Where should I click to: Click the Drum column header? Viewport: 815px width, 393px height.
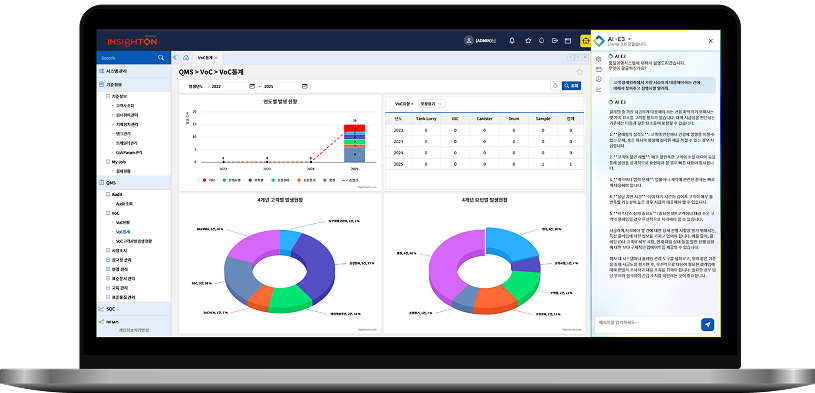[x=514, y=119]
